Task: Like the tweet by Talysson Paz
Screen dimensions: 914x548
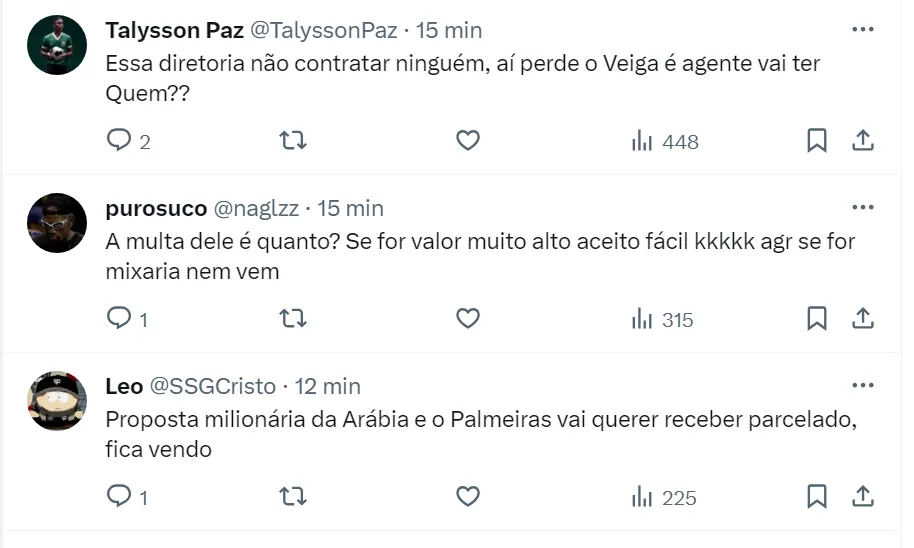Action: tap(468, 141)
